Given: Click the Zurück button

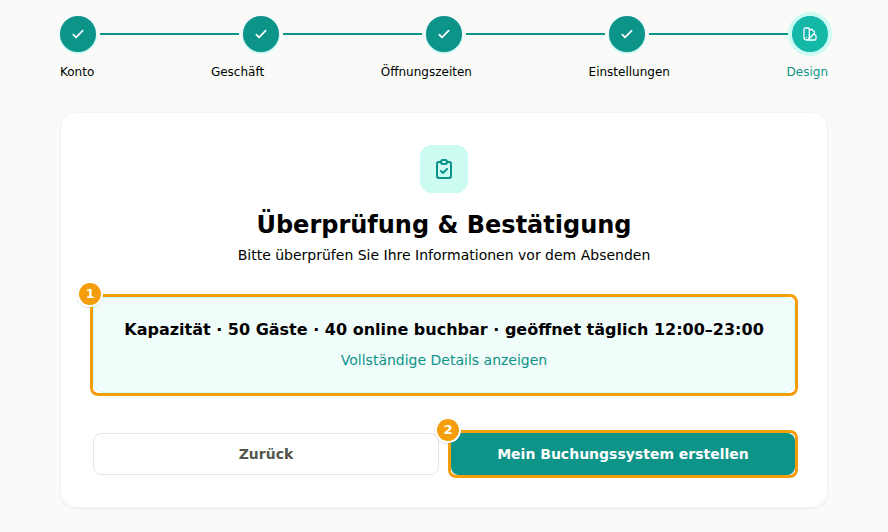Looking at the screenshot, I should 266,454.
